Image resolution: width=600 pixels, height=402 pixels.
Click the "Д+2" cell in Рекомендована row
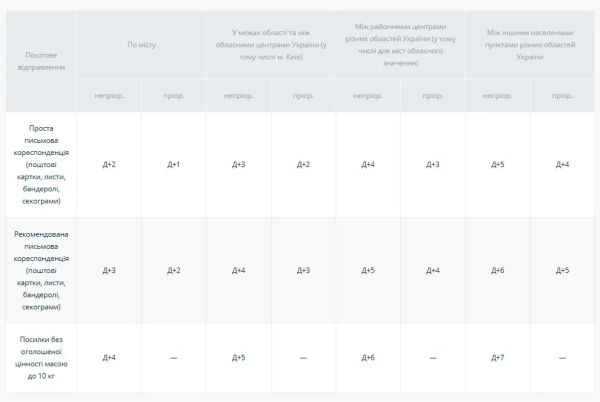(x=173, y=270)
